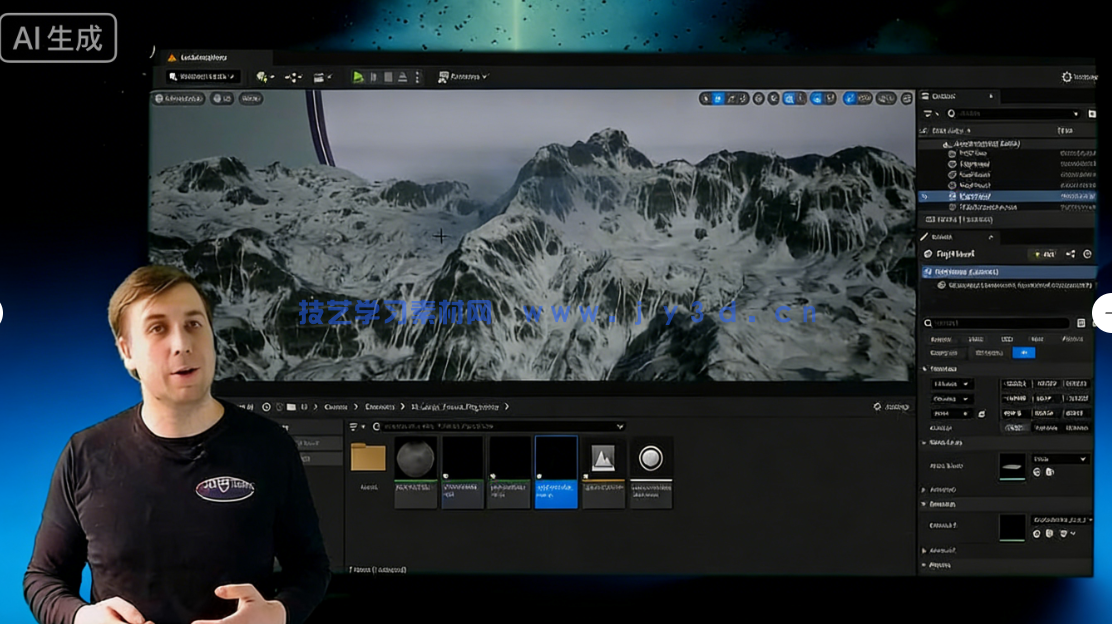The height and width of the screenshot is (624, 1112).
Task: Click the Stop square in play controls
Action: point(388,77)
